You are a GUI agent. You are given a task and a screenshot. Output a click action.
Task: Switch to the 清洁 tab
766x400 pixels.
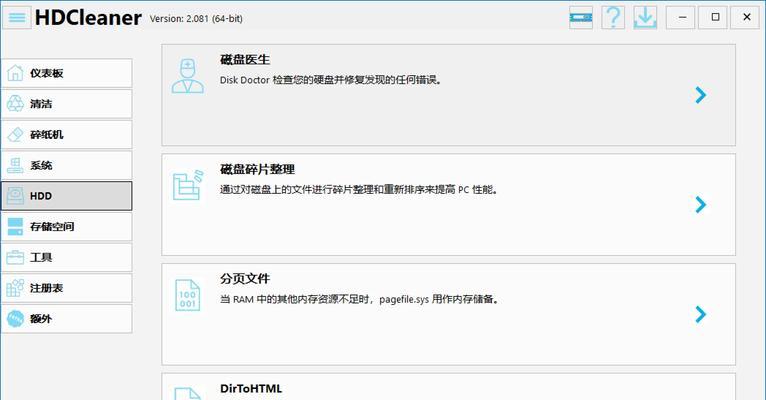(x=66, y=104)
